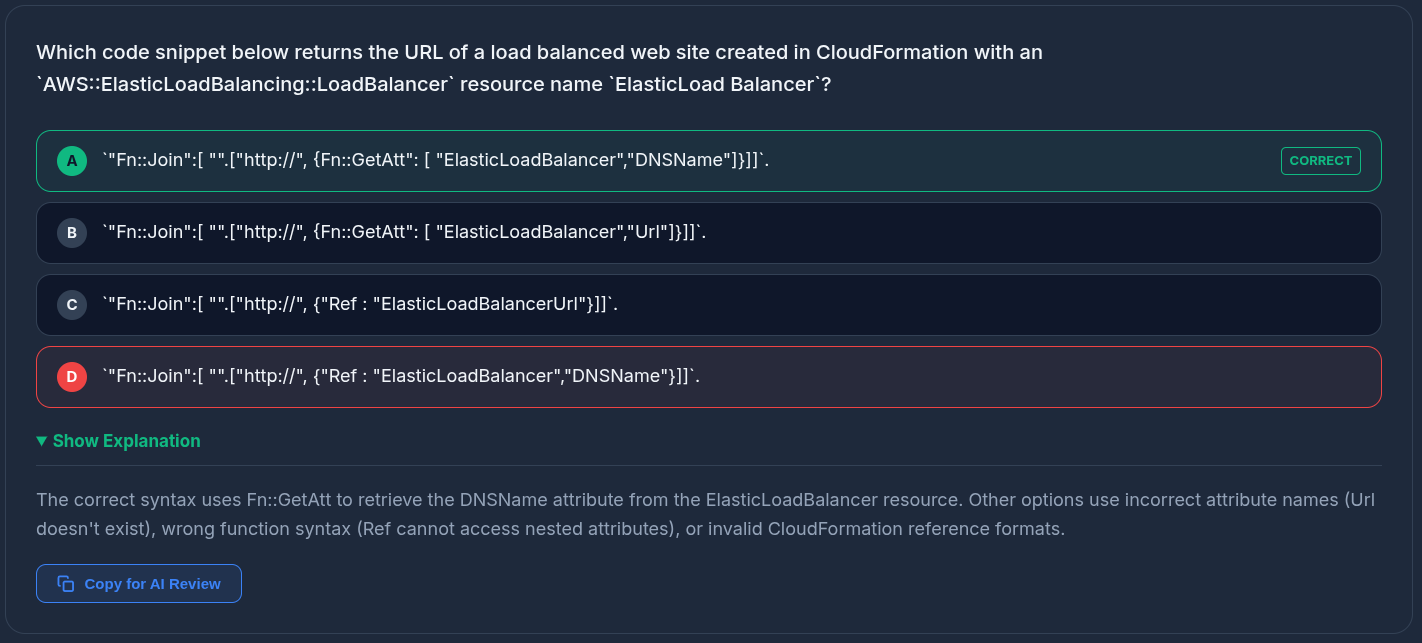Click option C snippet with Ref ElasticLoadBalancerUrl
The width and height of the screenshot is (1422, 643).
coord(360,304)
